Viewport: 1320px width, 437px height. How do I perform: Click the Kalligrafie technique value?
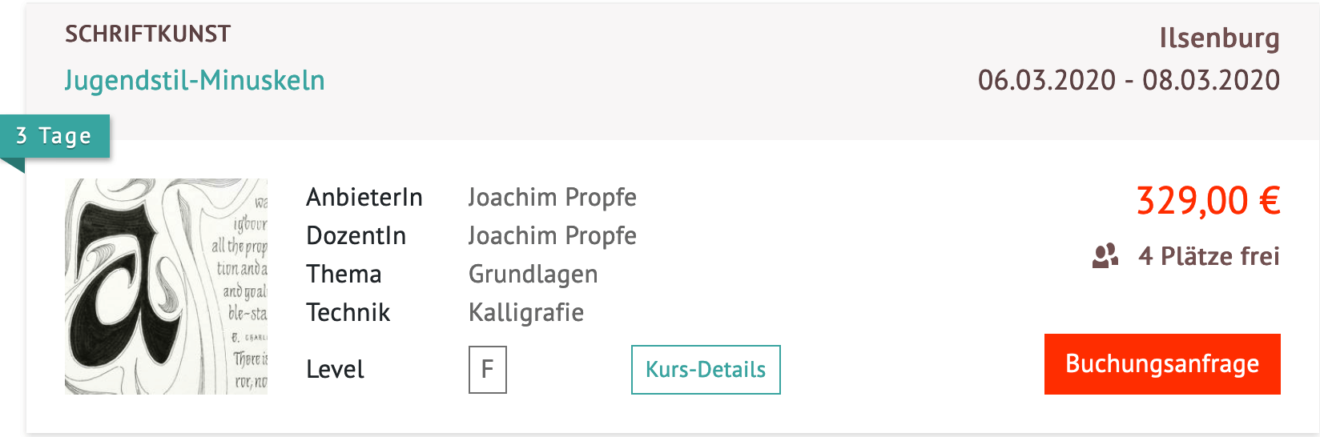tap(526, 312)
